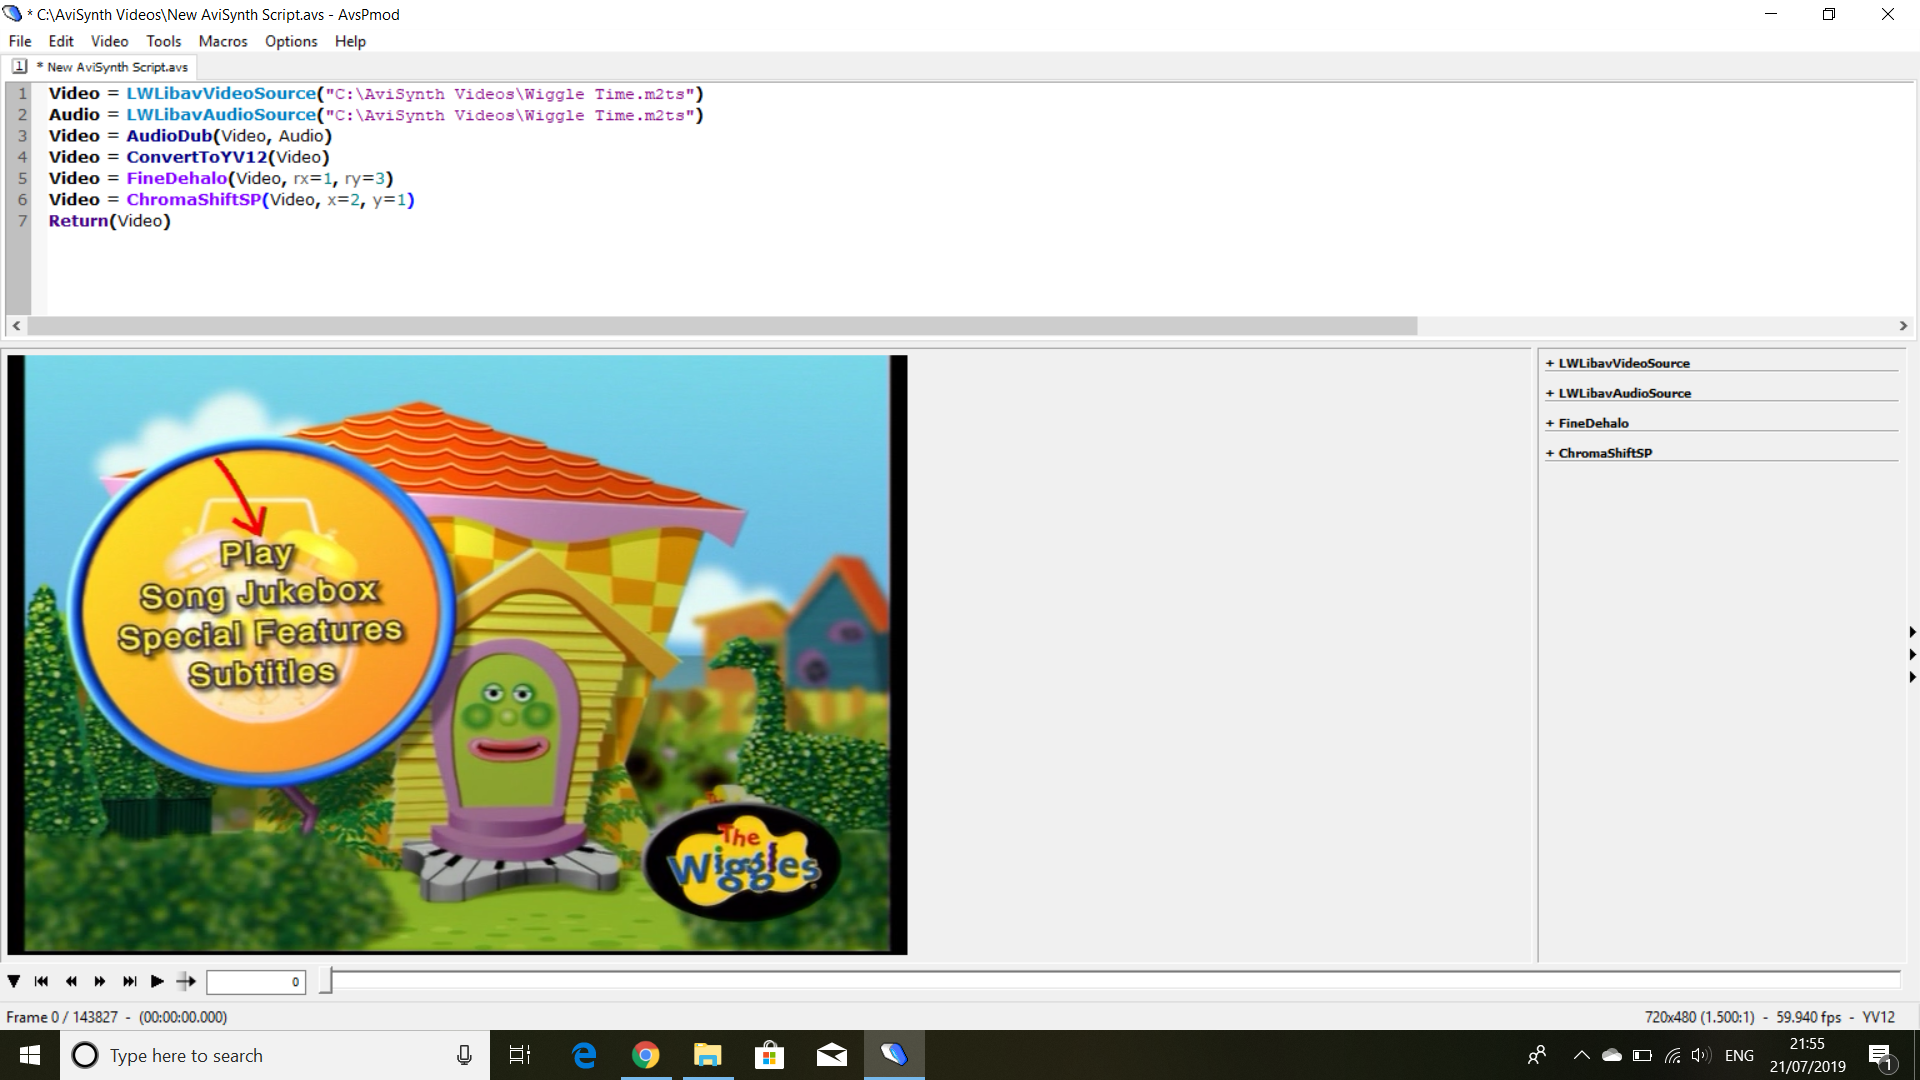The image size is (1920, 1080).
Task: Click the play video button
Action: [157, 981]
